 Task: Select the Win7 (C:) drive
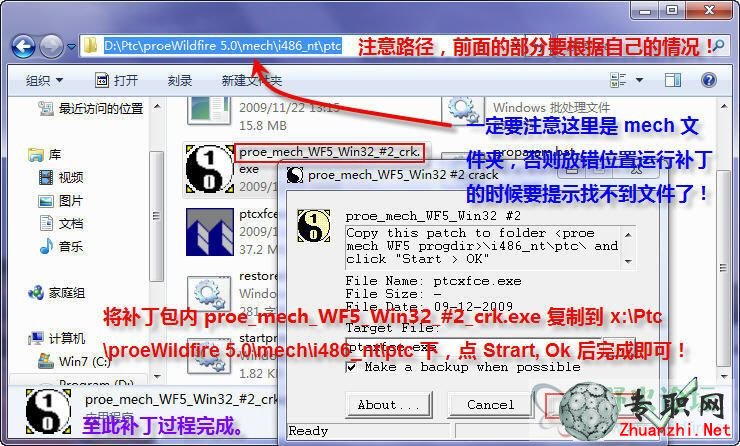tap(74, 362)
